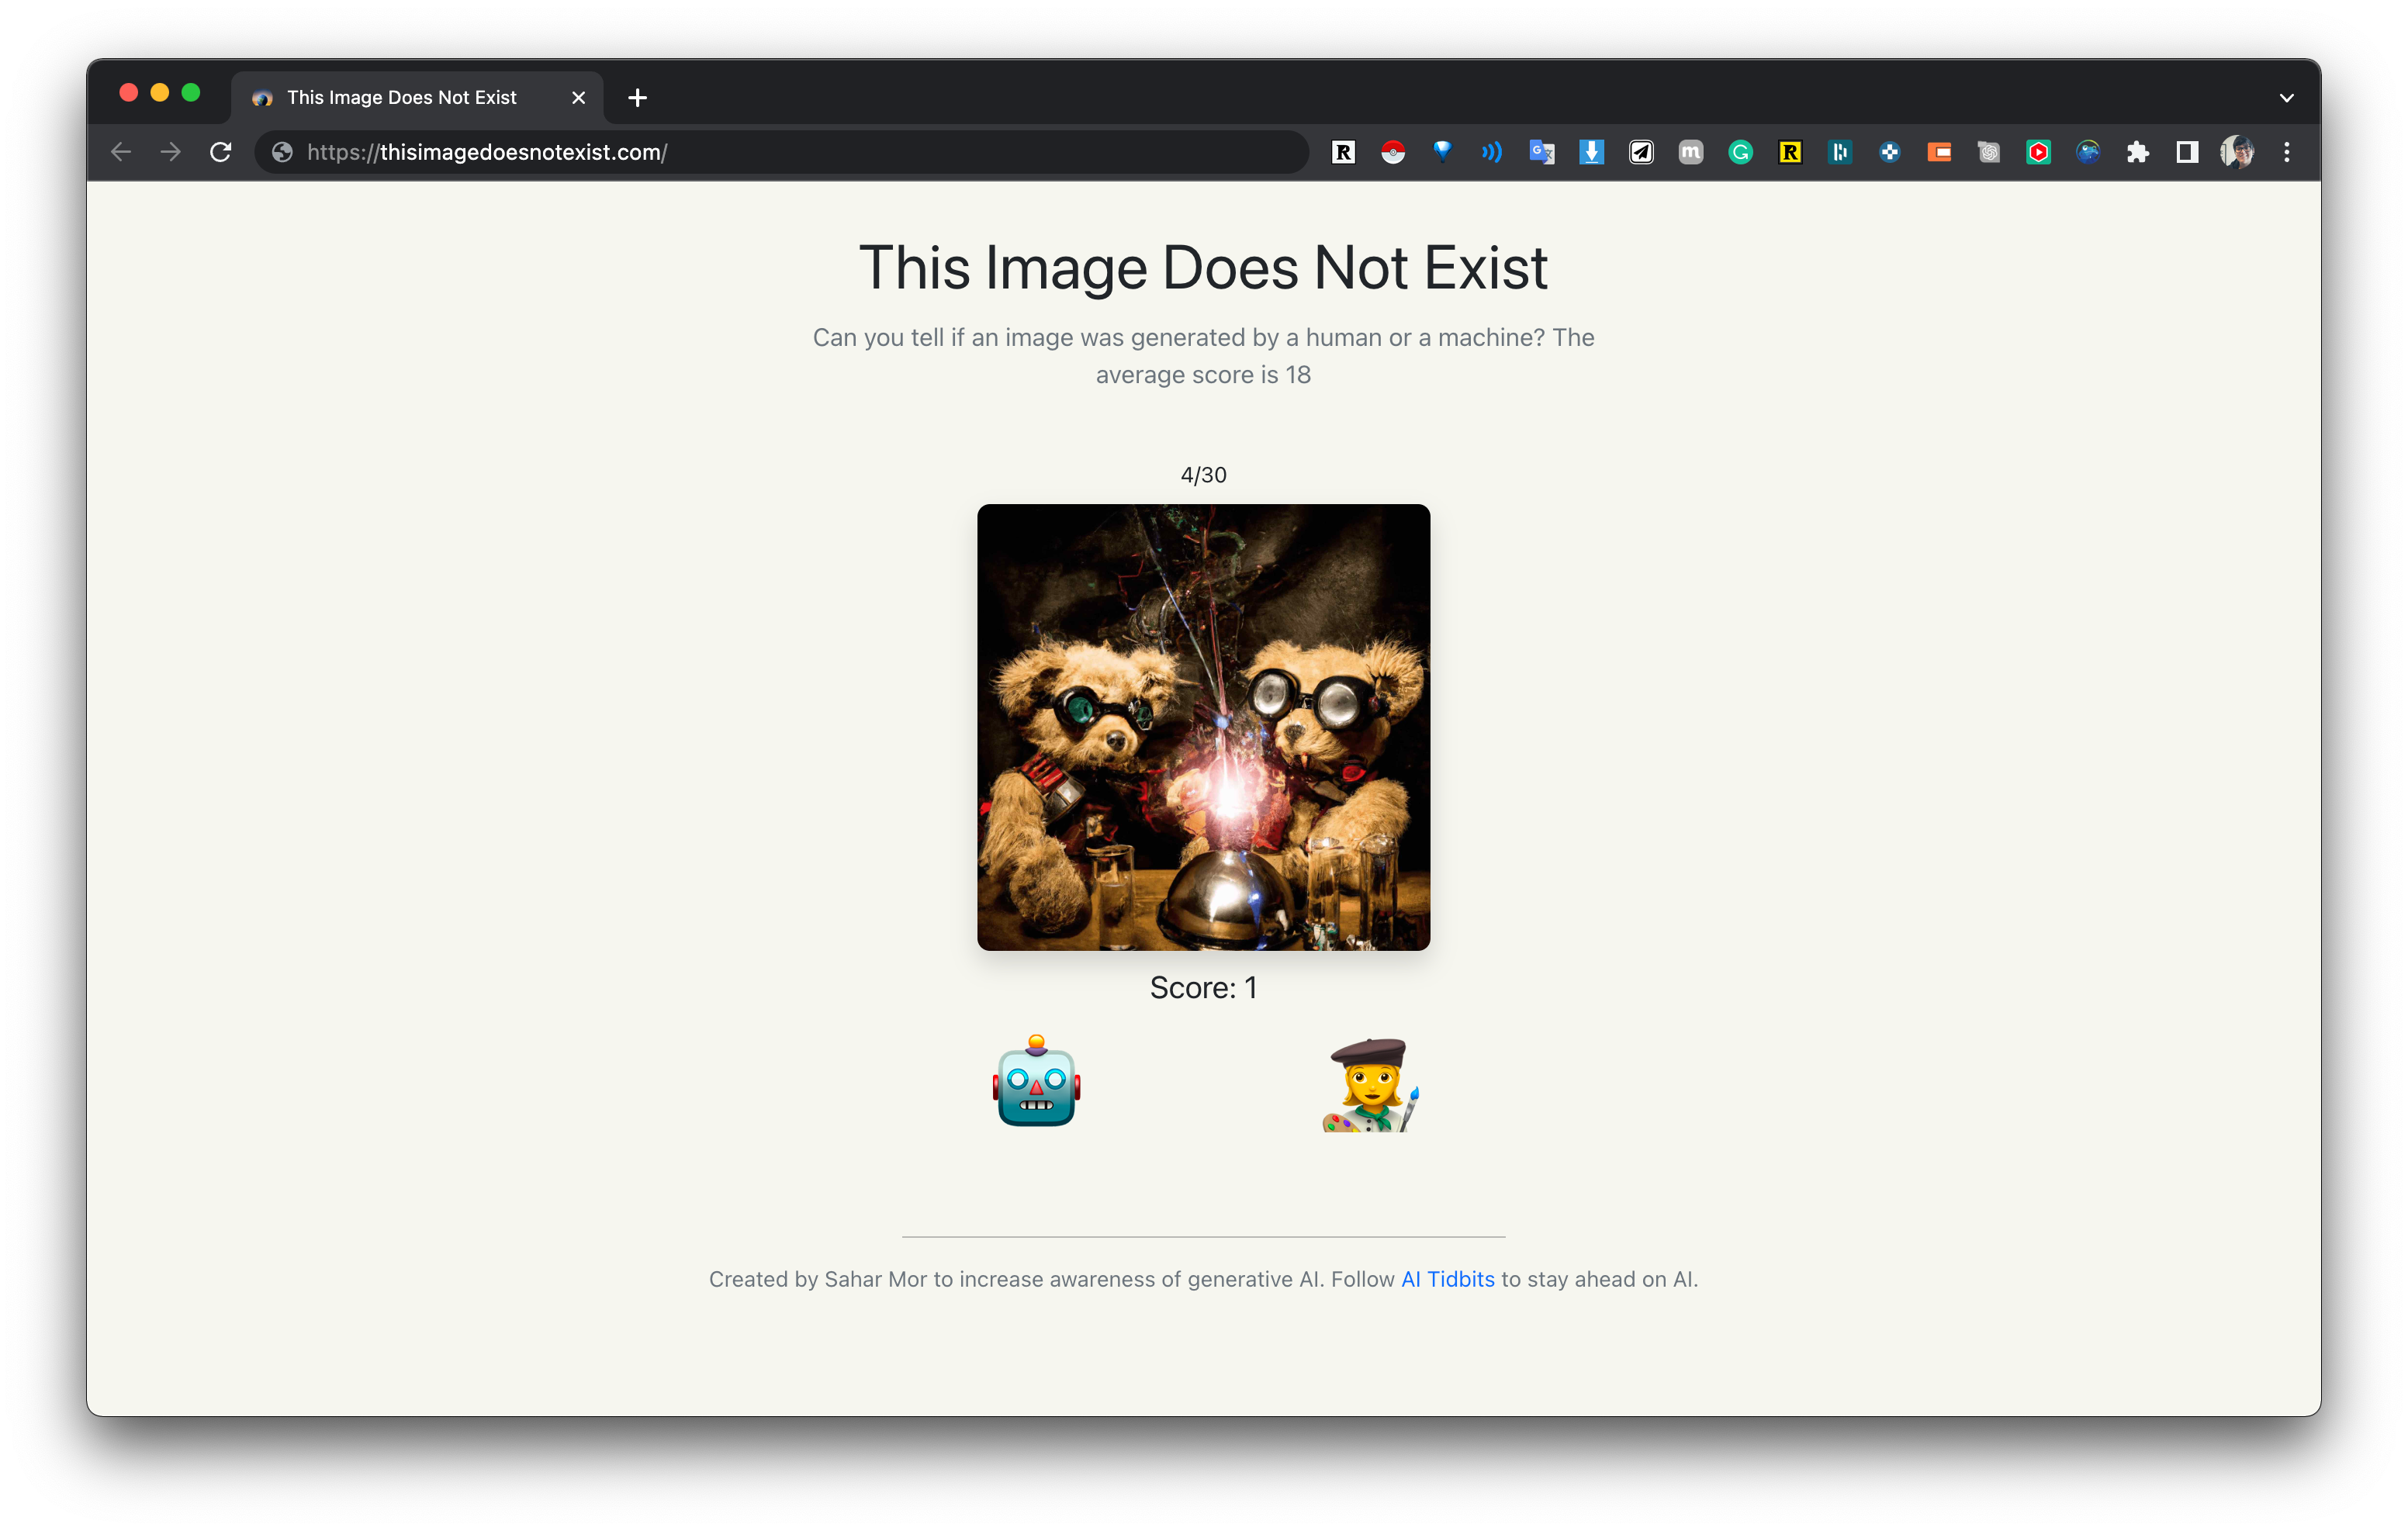Open the Extensions puzzle menu
The image size is (2408, 1531).
pos(2138,152)
